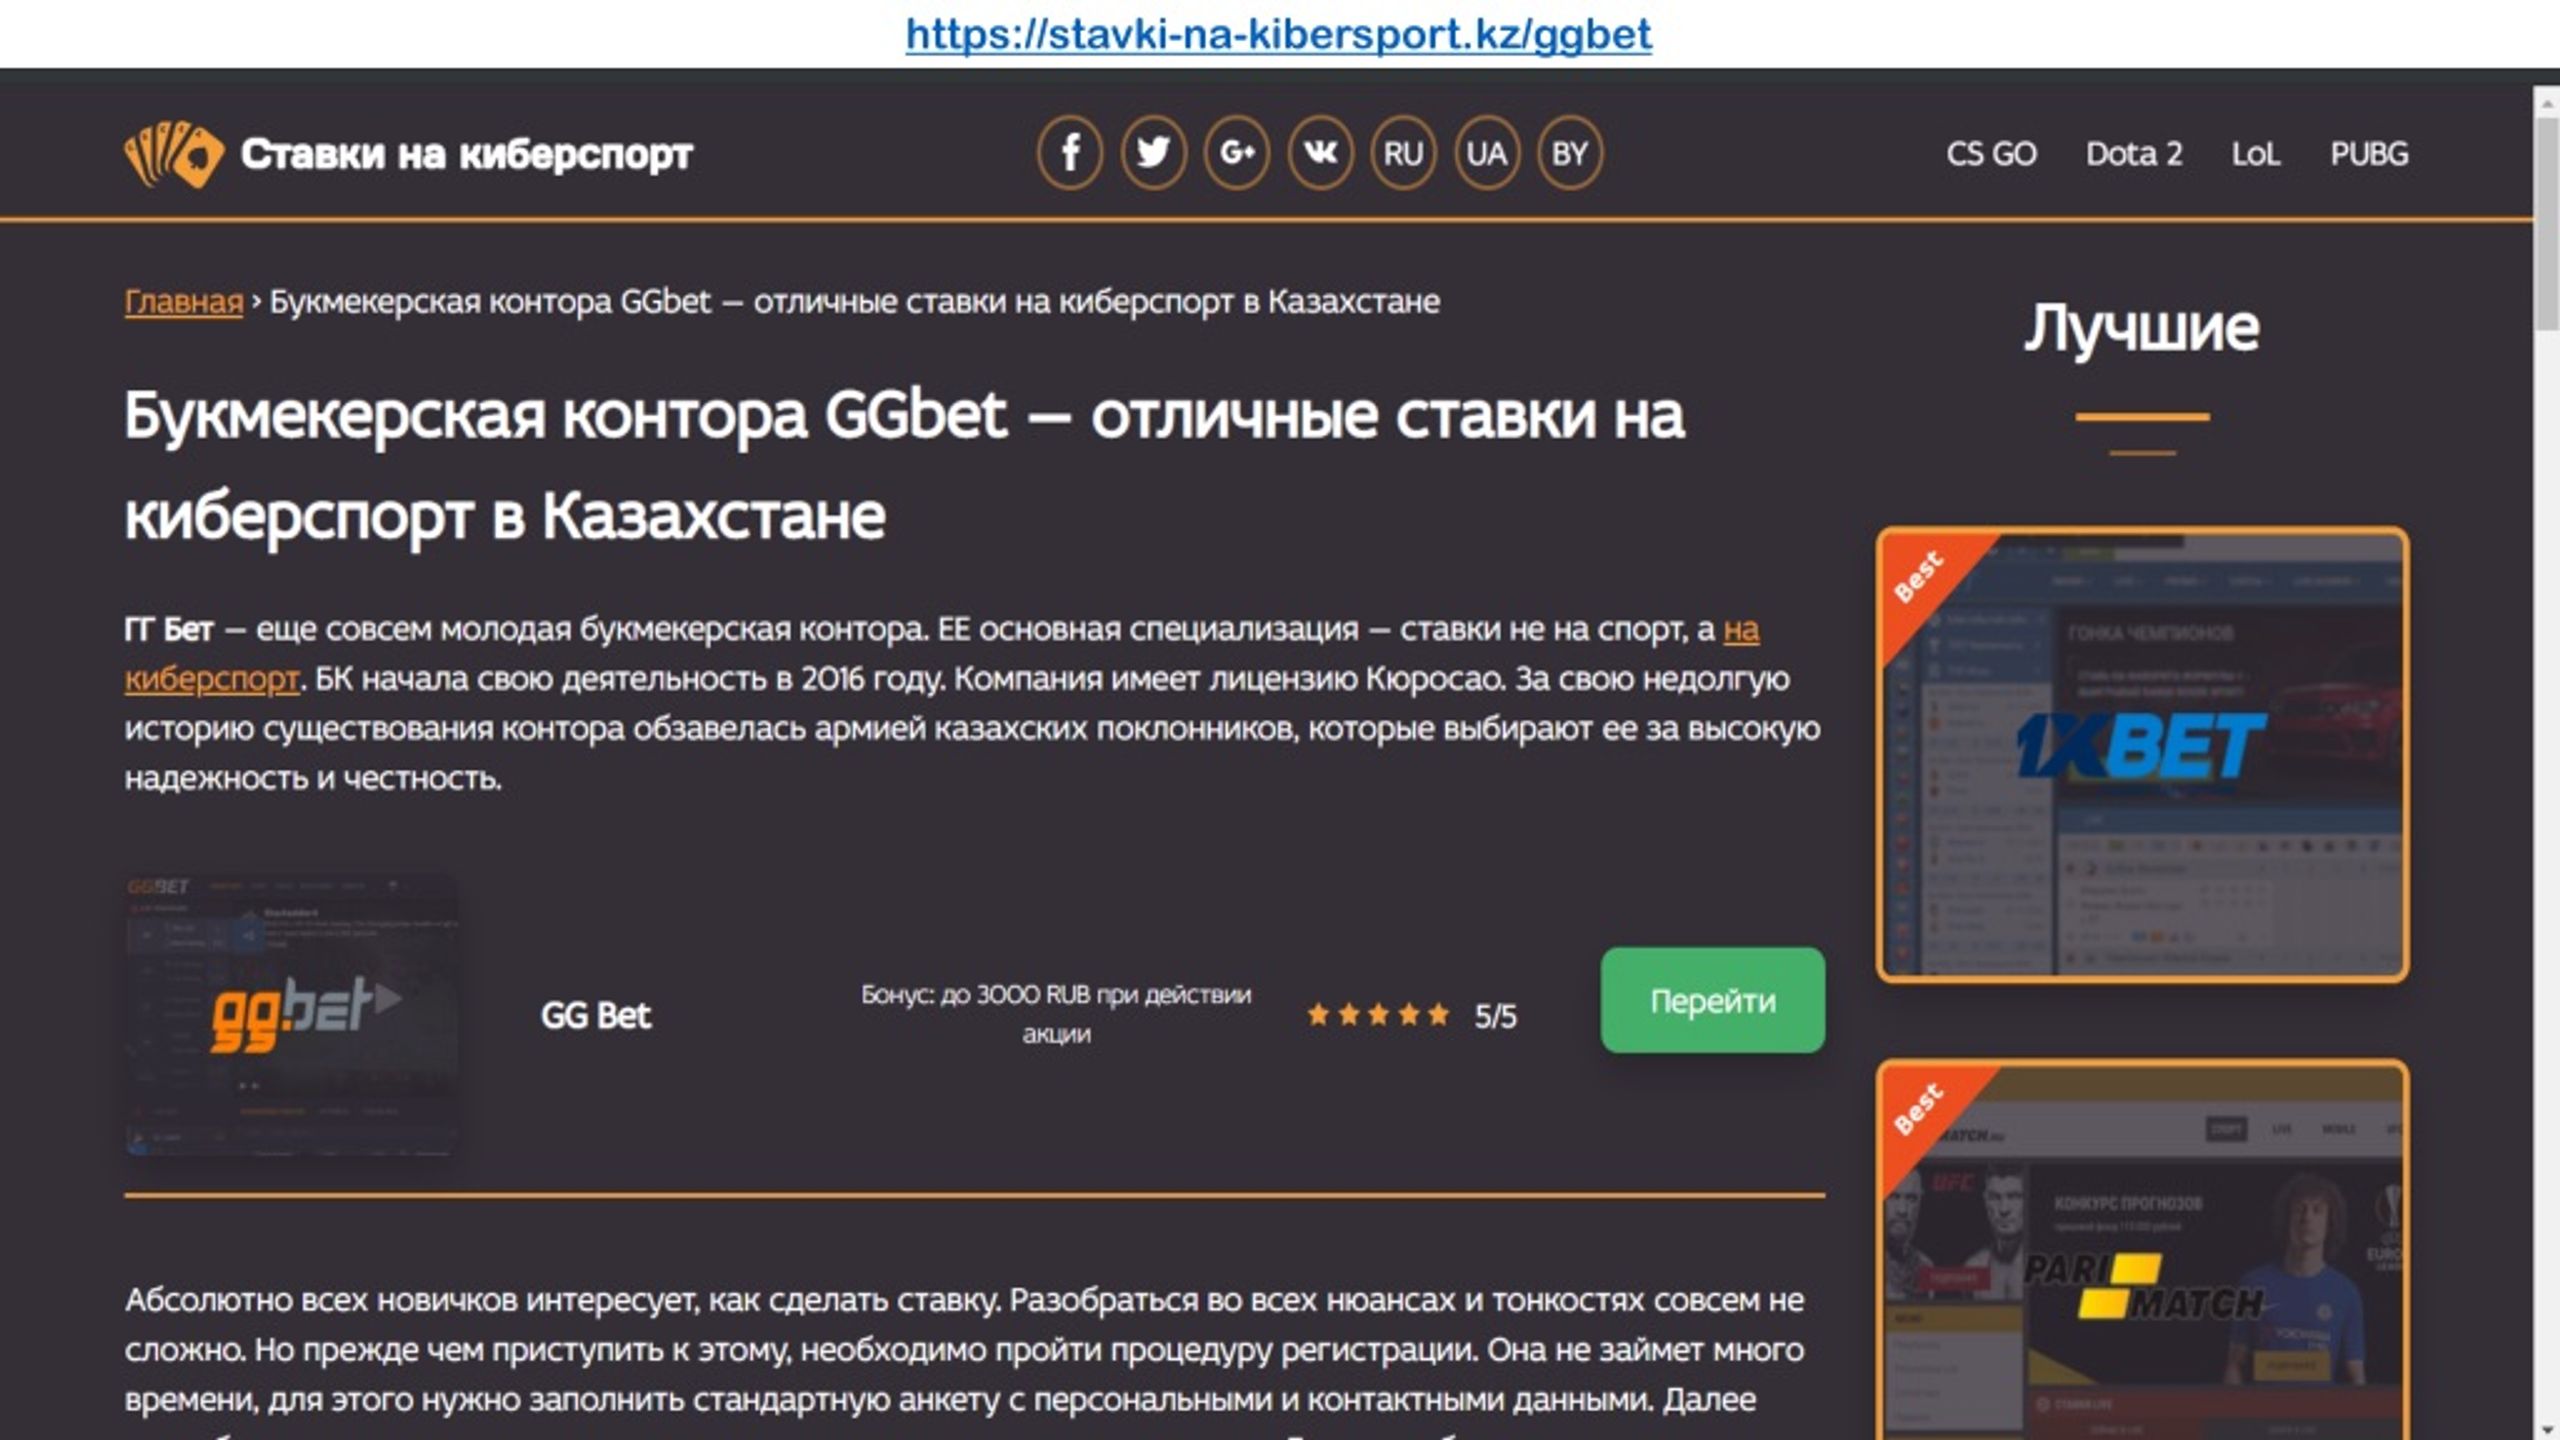
Task: Open the Facebook social icon
Action: [x=1070, y=153]
